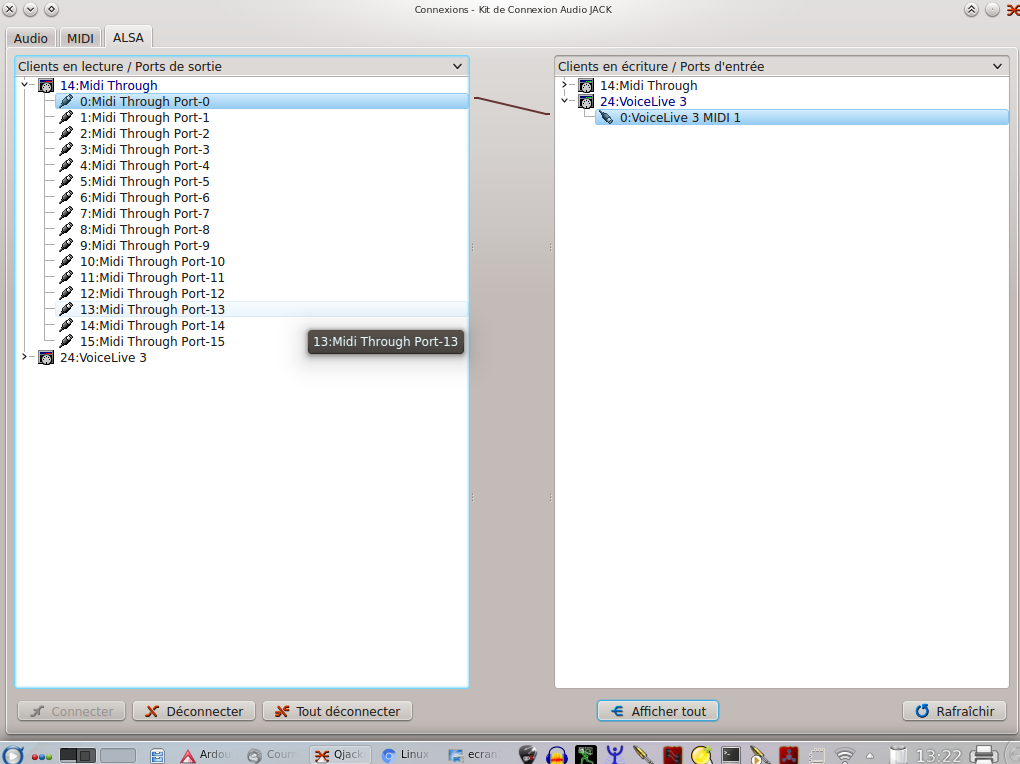Open the terminal icon in the taskbar
Image resolution: width=1020 pixels, height=764 pixels.
point(731,755)
